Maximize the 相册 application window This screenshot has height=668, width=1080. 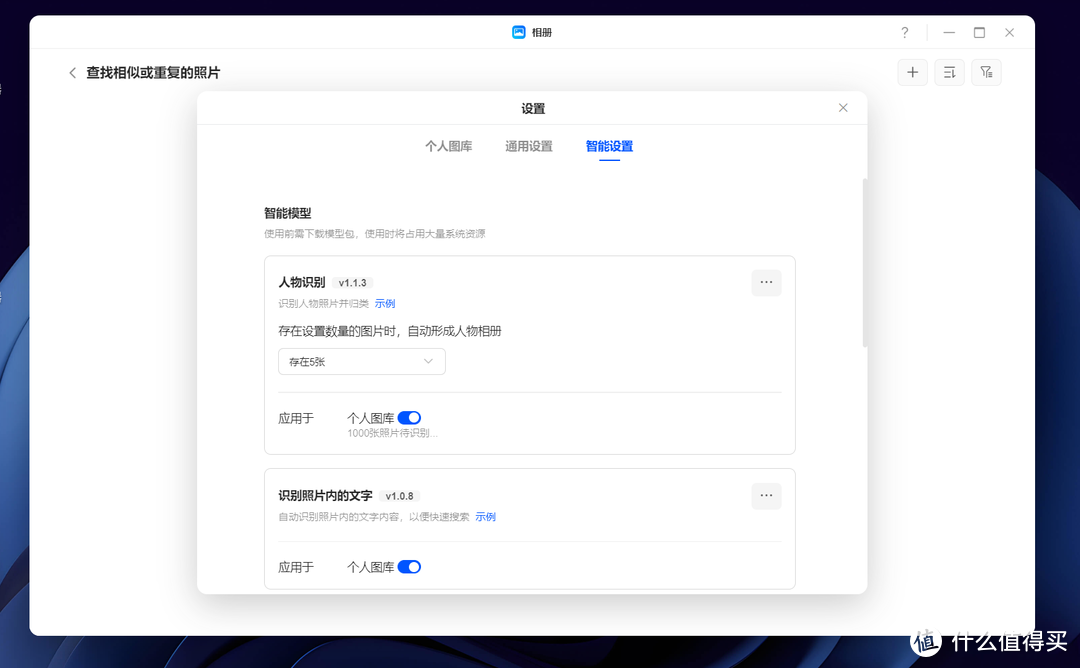coord(979,32)
